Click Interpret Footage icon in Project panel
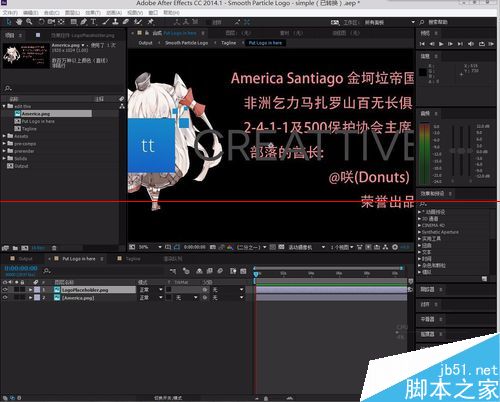Screen dimensions: 500x402 tap(5, 248)
